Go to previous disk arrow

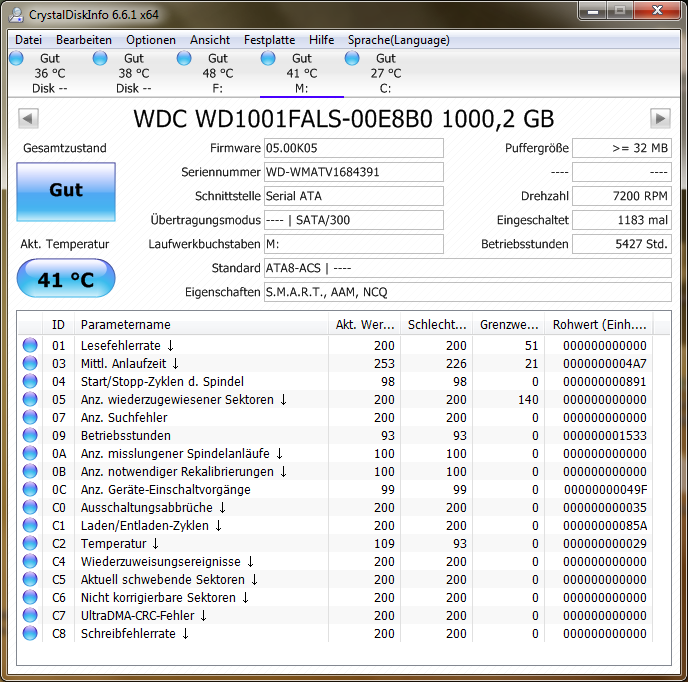coord(29,118)
